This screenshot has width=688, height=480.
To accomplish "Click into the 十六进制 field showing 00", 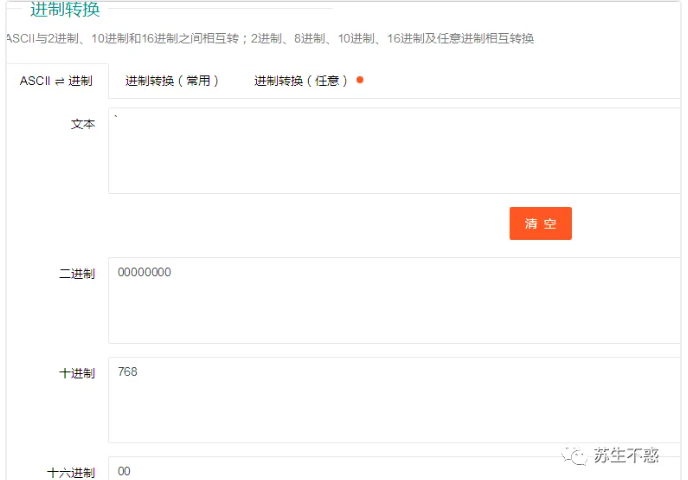I will tap(394, 468).
